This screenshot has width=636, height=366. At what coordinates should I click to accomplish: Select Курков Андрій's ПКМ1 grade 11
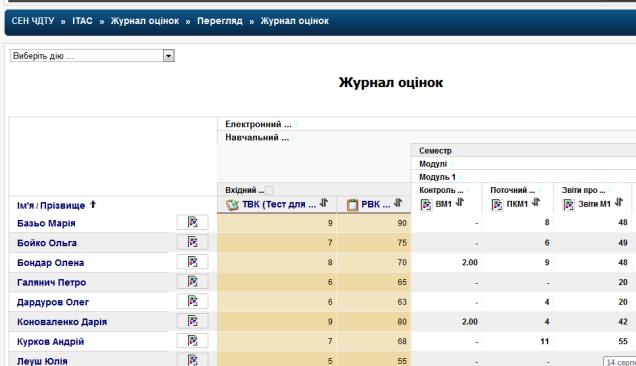coord(545,342)
